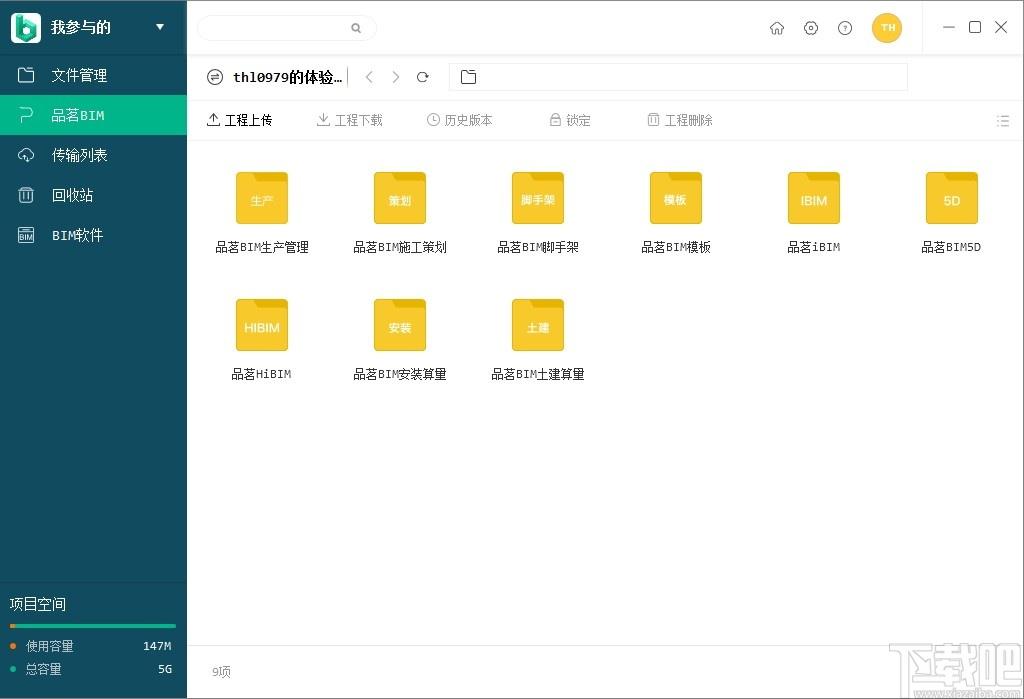Viewport: 1024px width, 699px height.
Task: Navigate forward with right arrow
Action: coord(396,77)
